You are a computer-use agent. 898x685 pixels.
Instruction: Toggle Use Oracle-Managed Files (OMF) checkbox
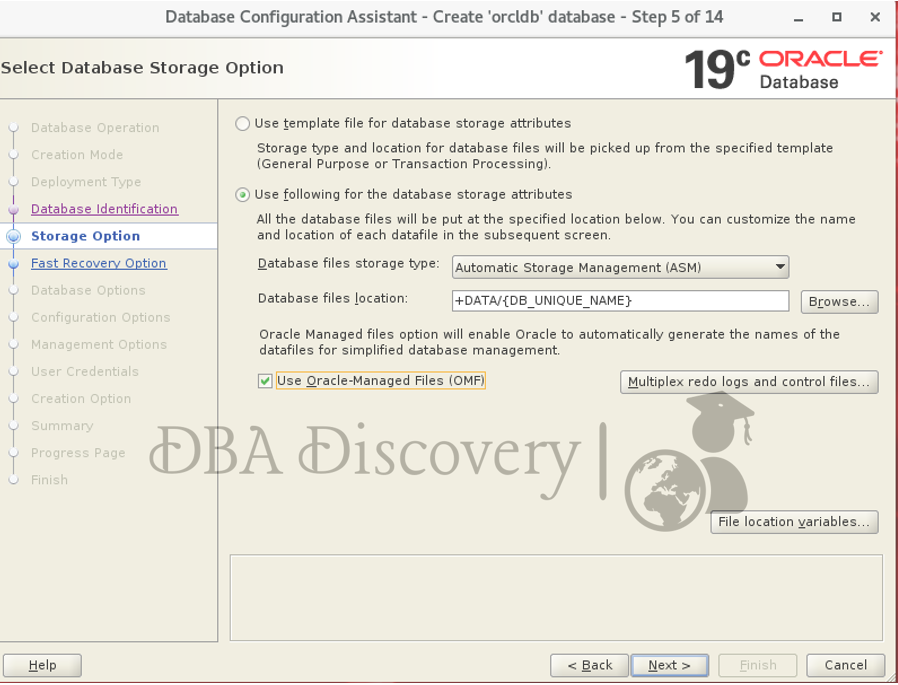click(x=265, y=381)
